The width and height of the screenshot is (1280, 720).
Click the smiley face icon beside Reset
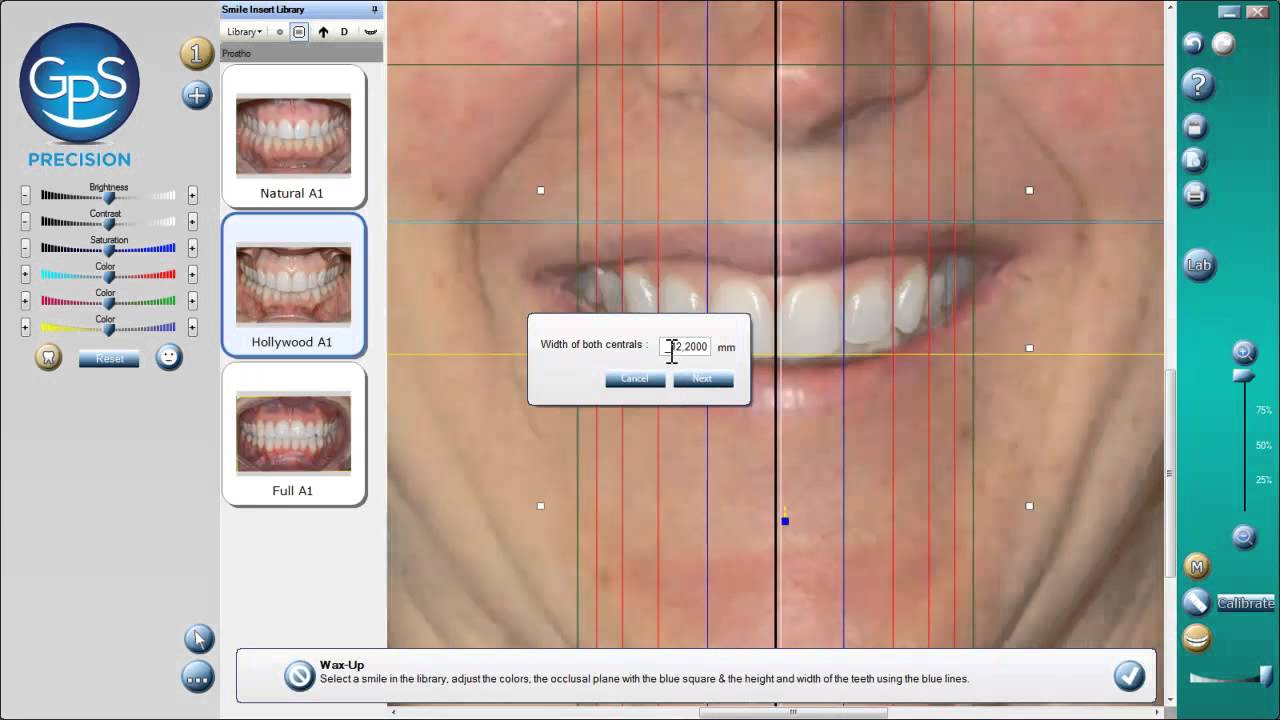click(169, 357)
